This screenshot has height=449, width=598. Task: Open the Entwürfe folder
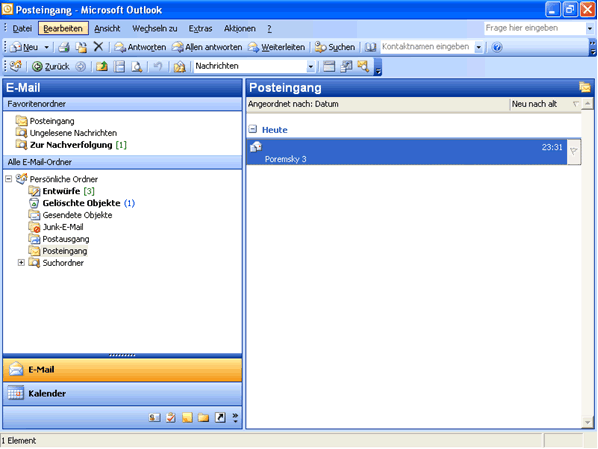tap(61, 191)
